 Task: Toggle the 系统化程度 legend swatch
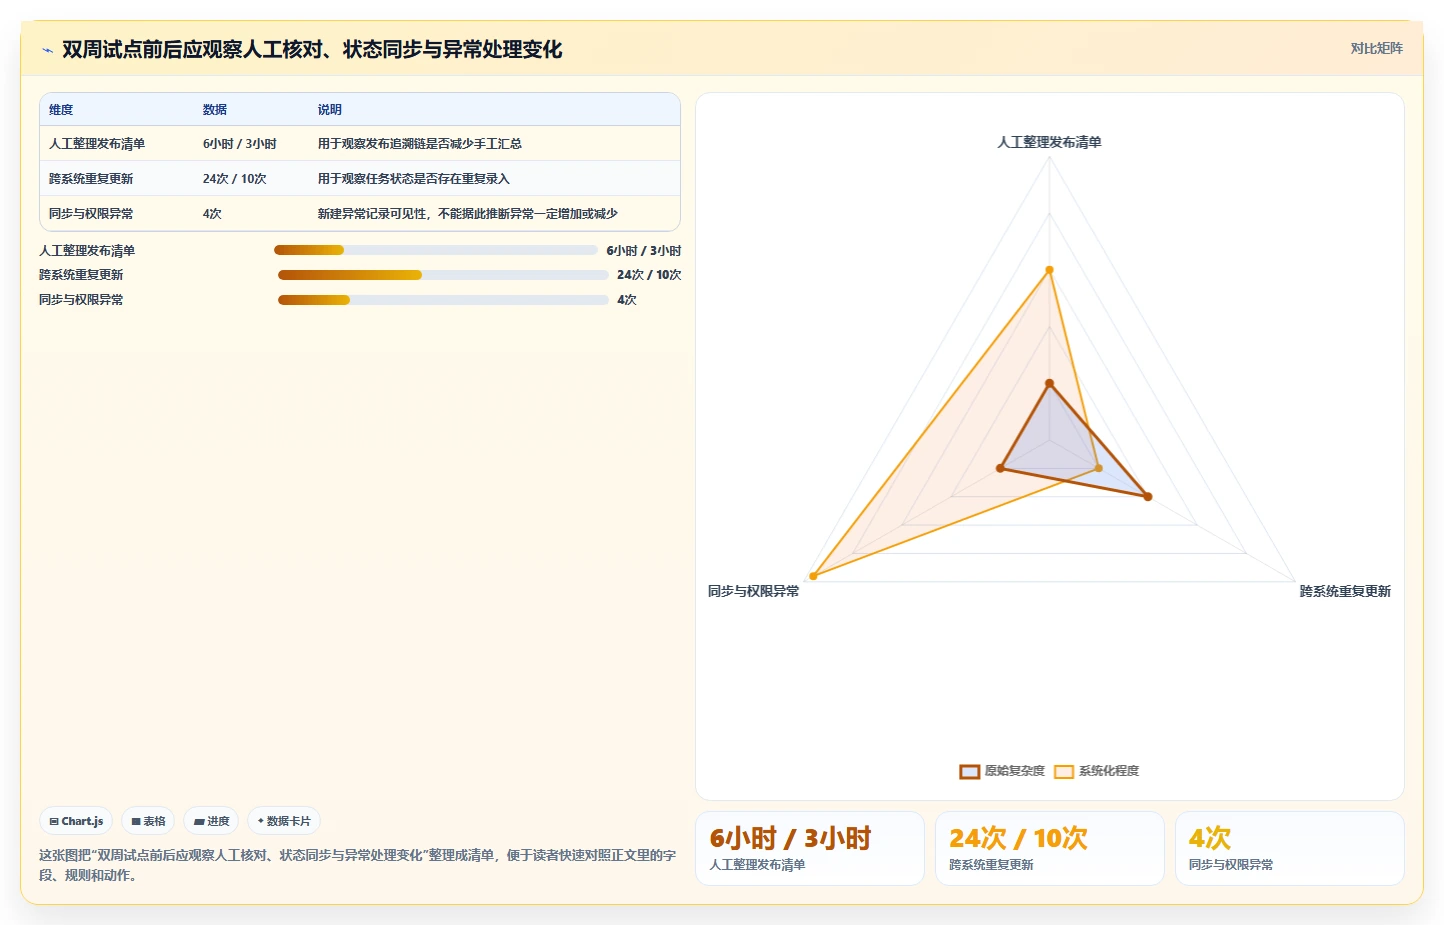(1064, 771)
